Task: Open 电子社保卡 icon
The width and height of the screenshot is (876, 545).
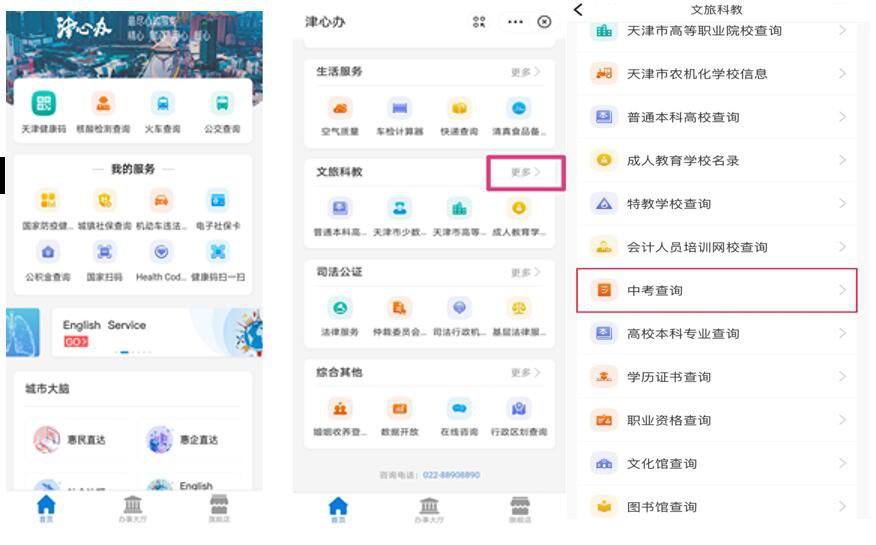Action: 218,200
